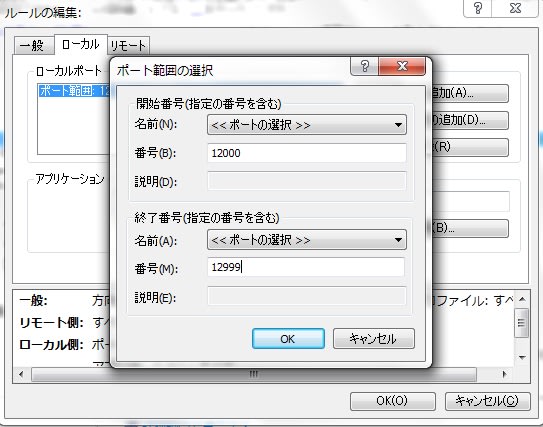The height and width of the screenshot is (427, 543).
Task: Click キャンセル(C) in the rule edit window
Action: pos(488,401)
